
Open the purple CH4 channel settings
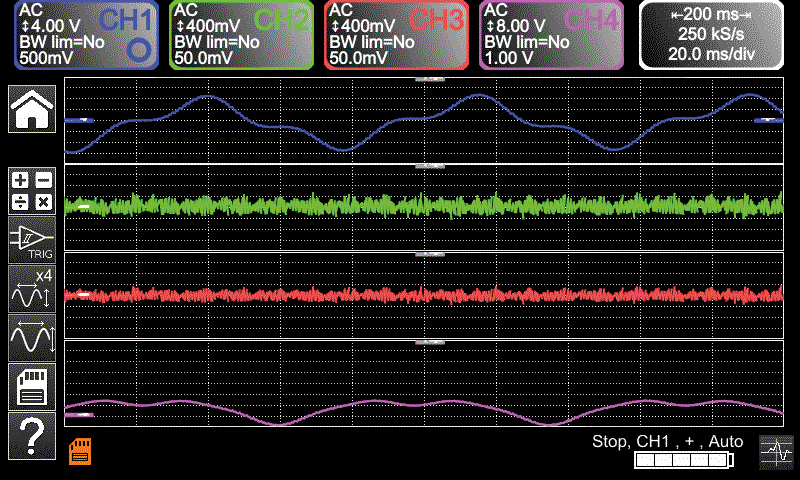coord(552,35)
